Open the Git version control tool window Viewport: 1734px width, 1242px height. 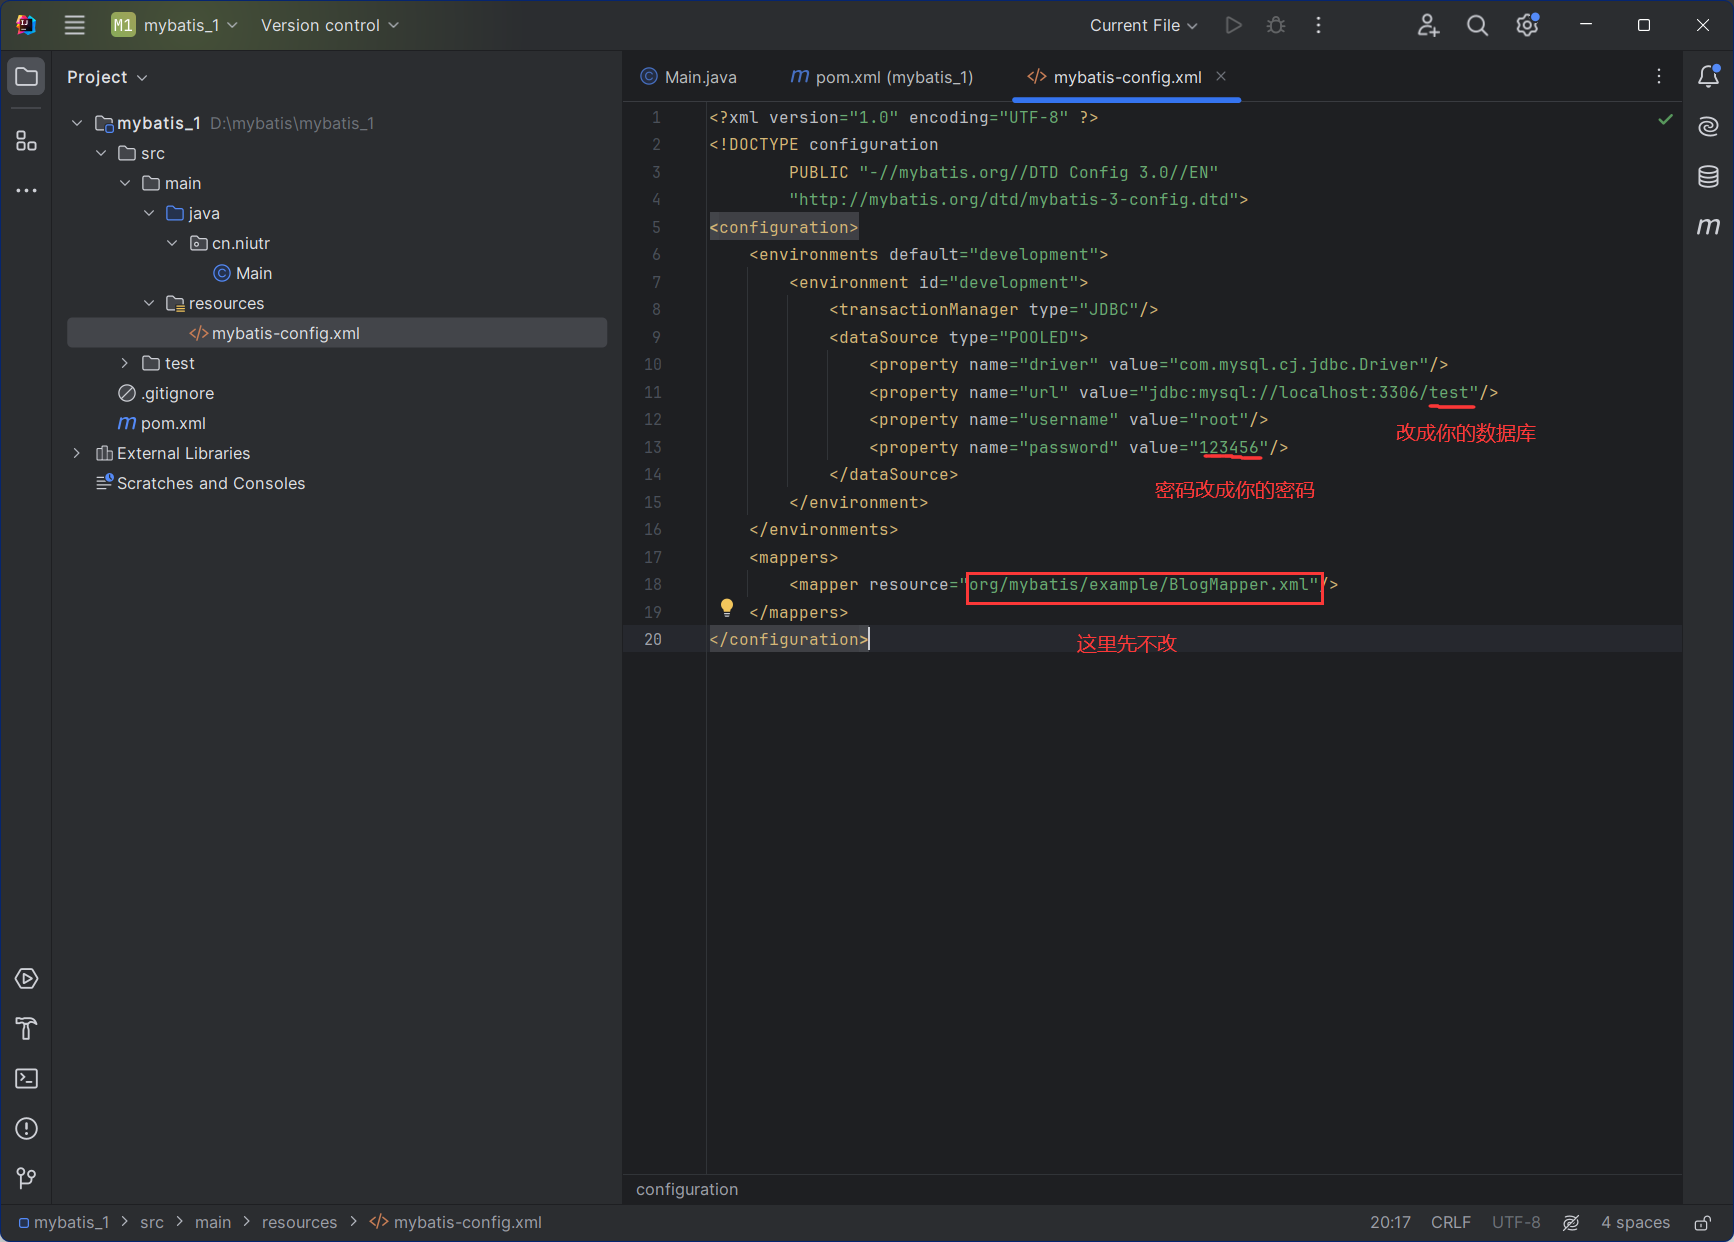click(27, 1178)
